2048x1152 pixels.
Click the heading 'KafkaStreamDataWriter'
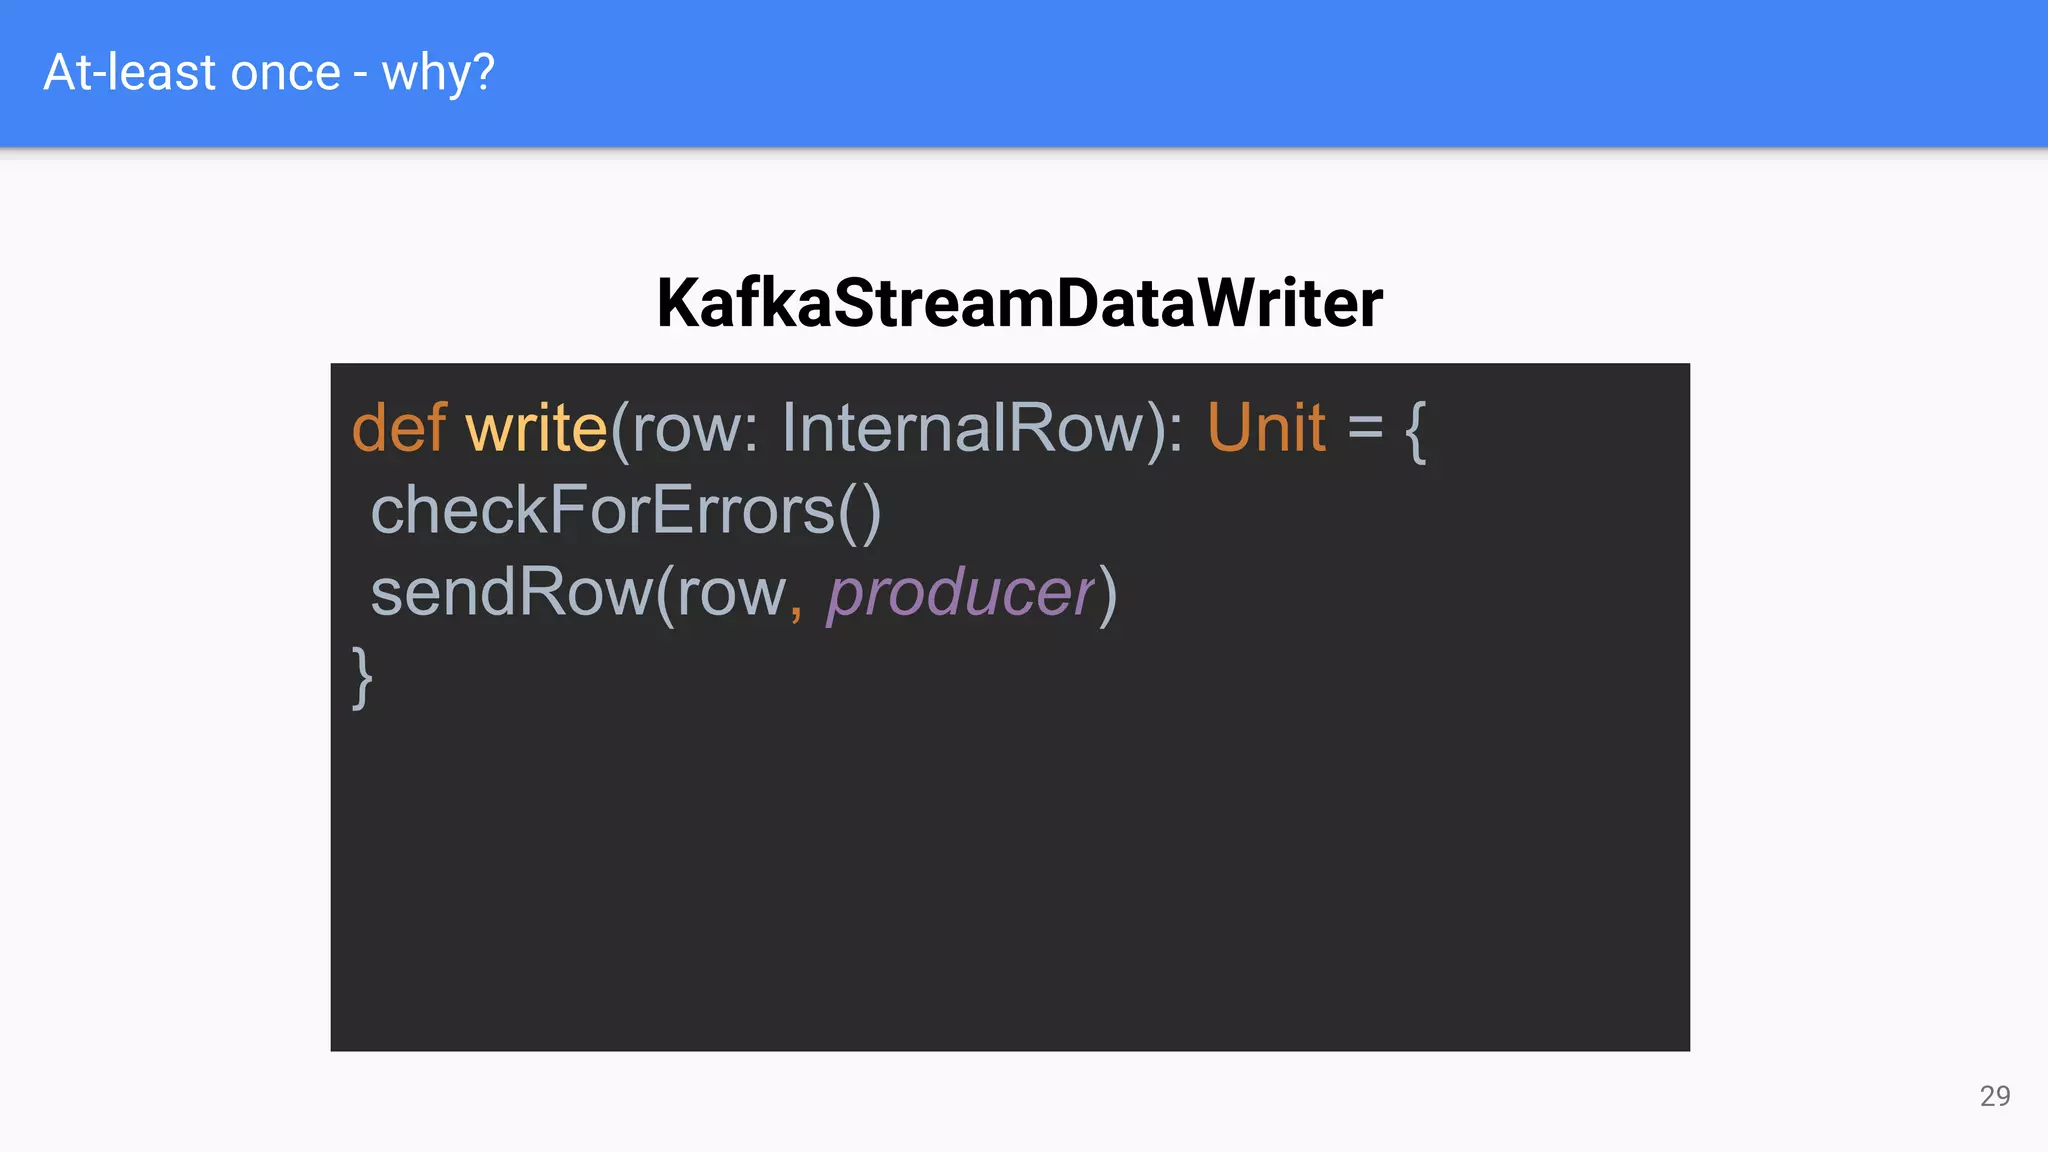pyautogui.click(x=1020, y=303)
